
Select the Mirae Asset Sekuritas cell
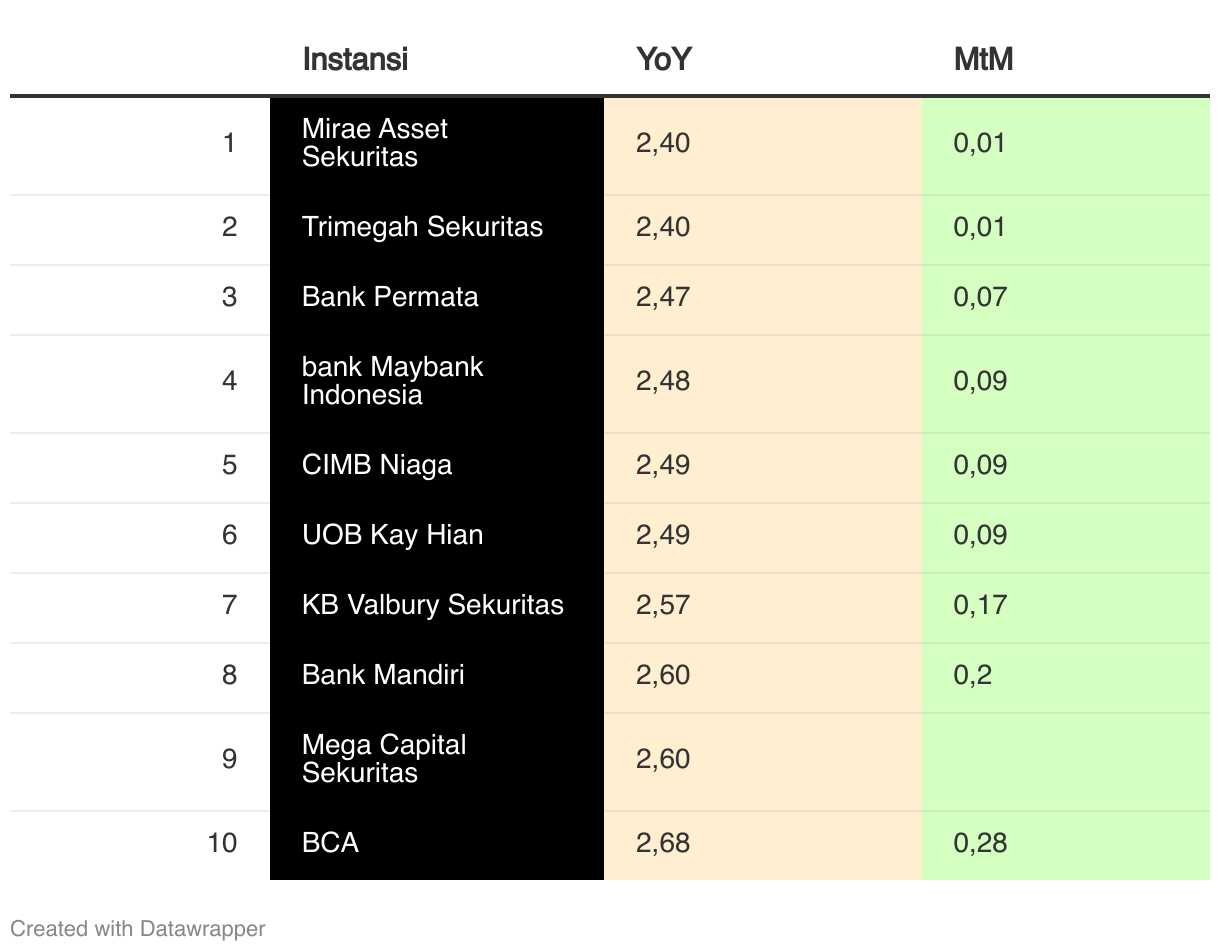437,143
